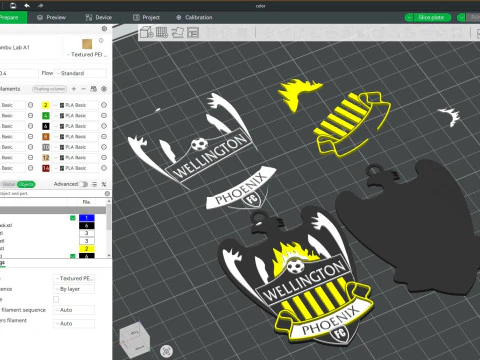Open PLA Basic dropdown for filament 6
Image resolution: width=480 pixels, height=360 pixels.
click(x=76, y=126)
